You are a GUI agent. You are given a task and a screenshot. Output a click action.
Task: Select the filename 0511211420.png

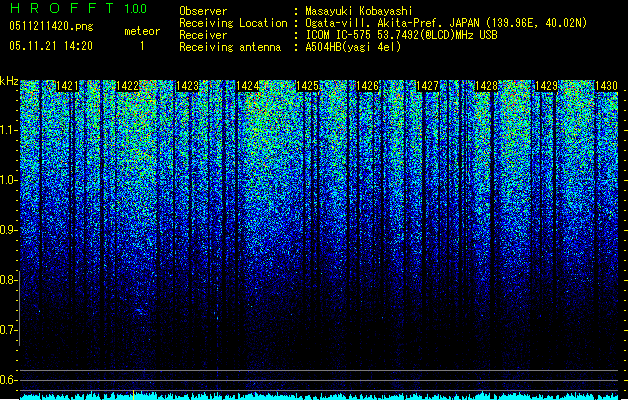click(x=51, y=26)
